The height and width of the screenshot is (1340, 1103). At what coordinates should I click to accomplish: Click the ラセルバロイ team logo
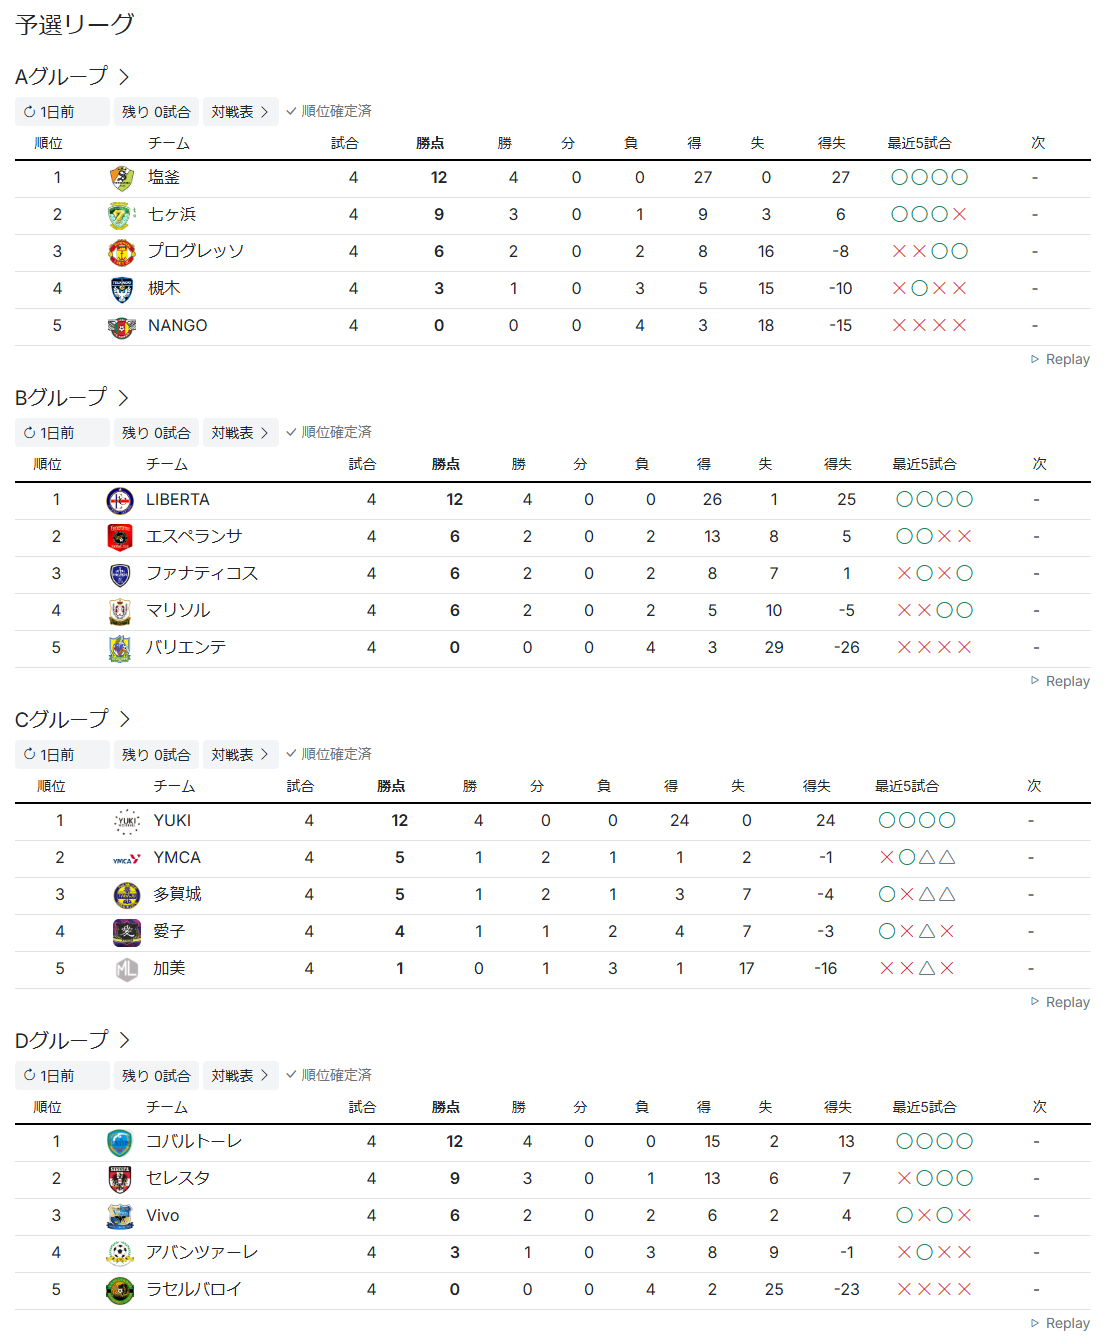coord(120,1290)
